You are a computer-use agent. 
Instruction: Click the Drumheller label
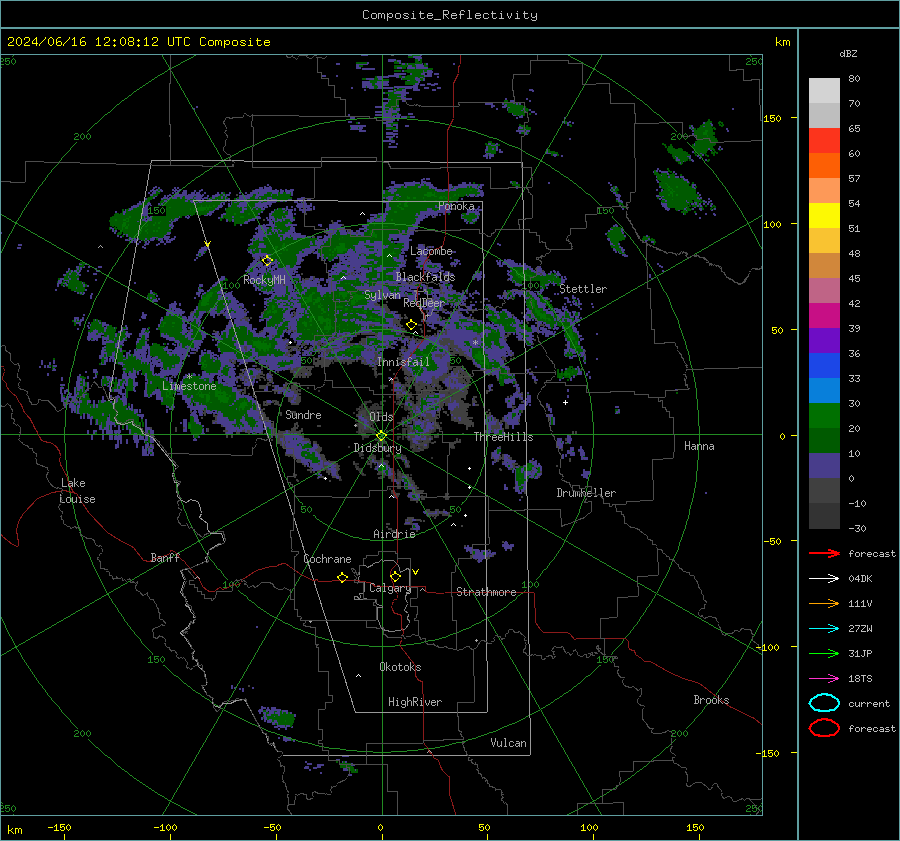(x=586, y=493)
